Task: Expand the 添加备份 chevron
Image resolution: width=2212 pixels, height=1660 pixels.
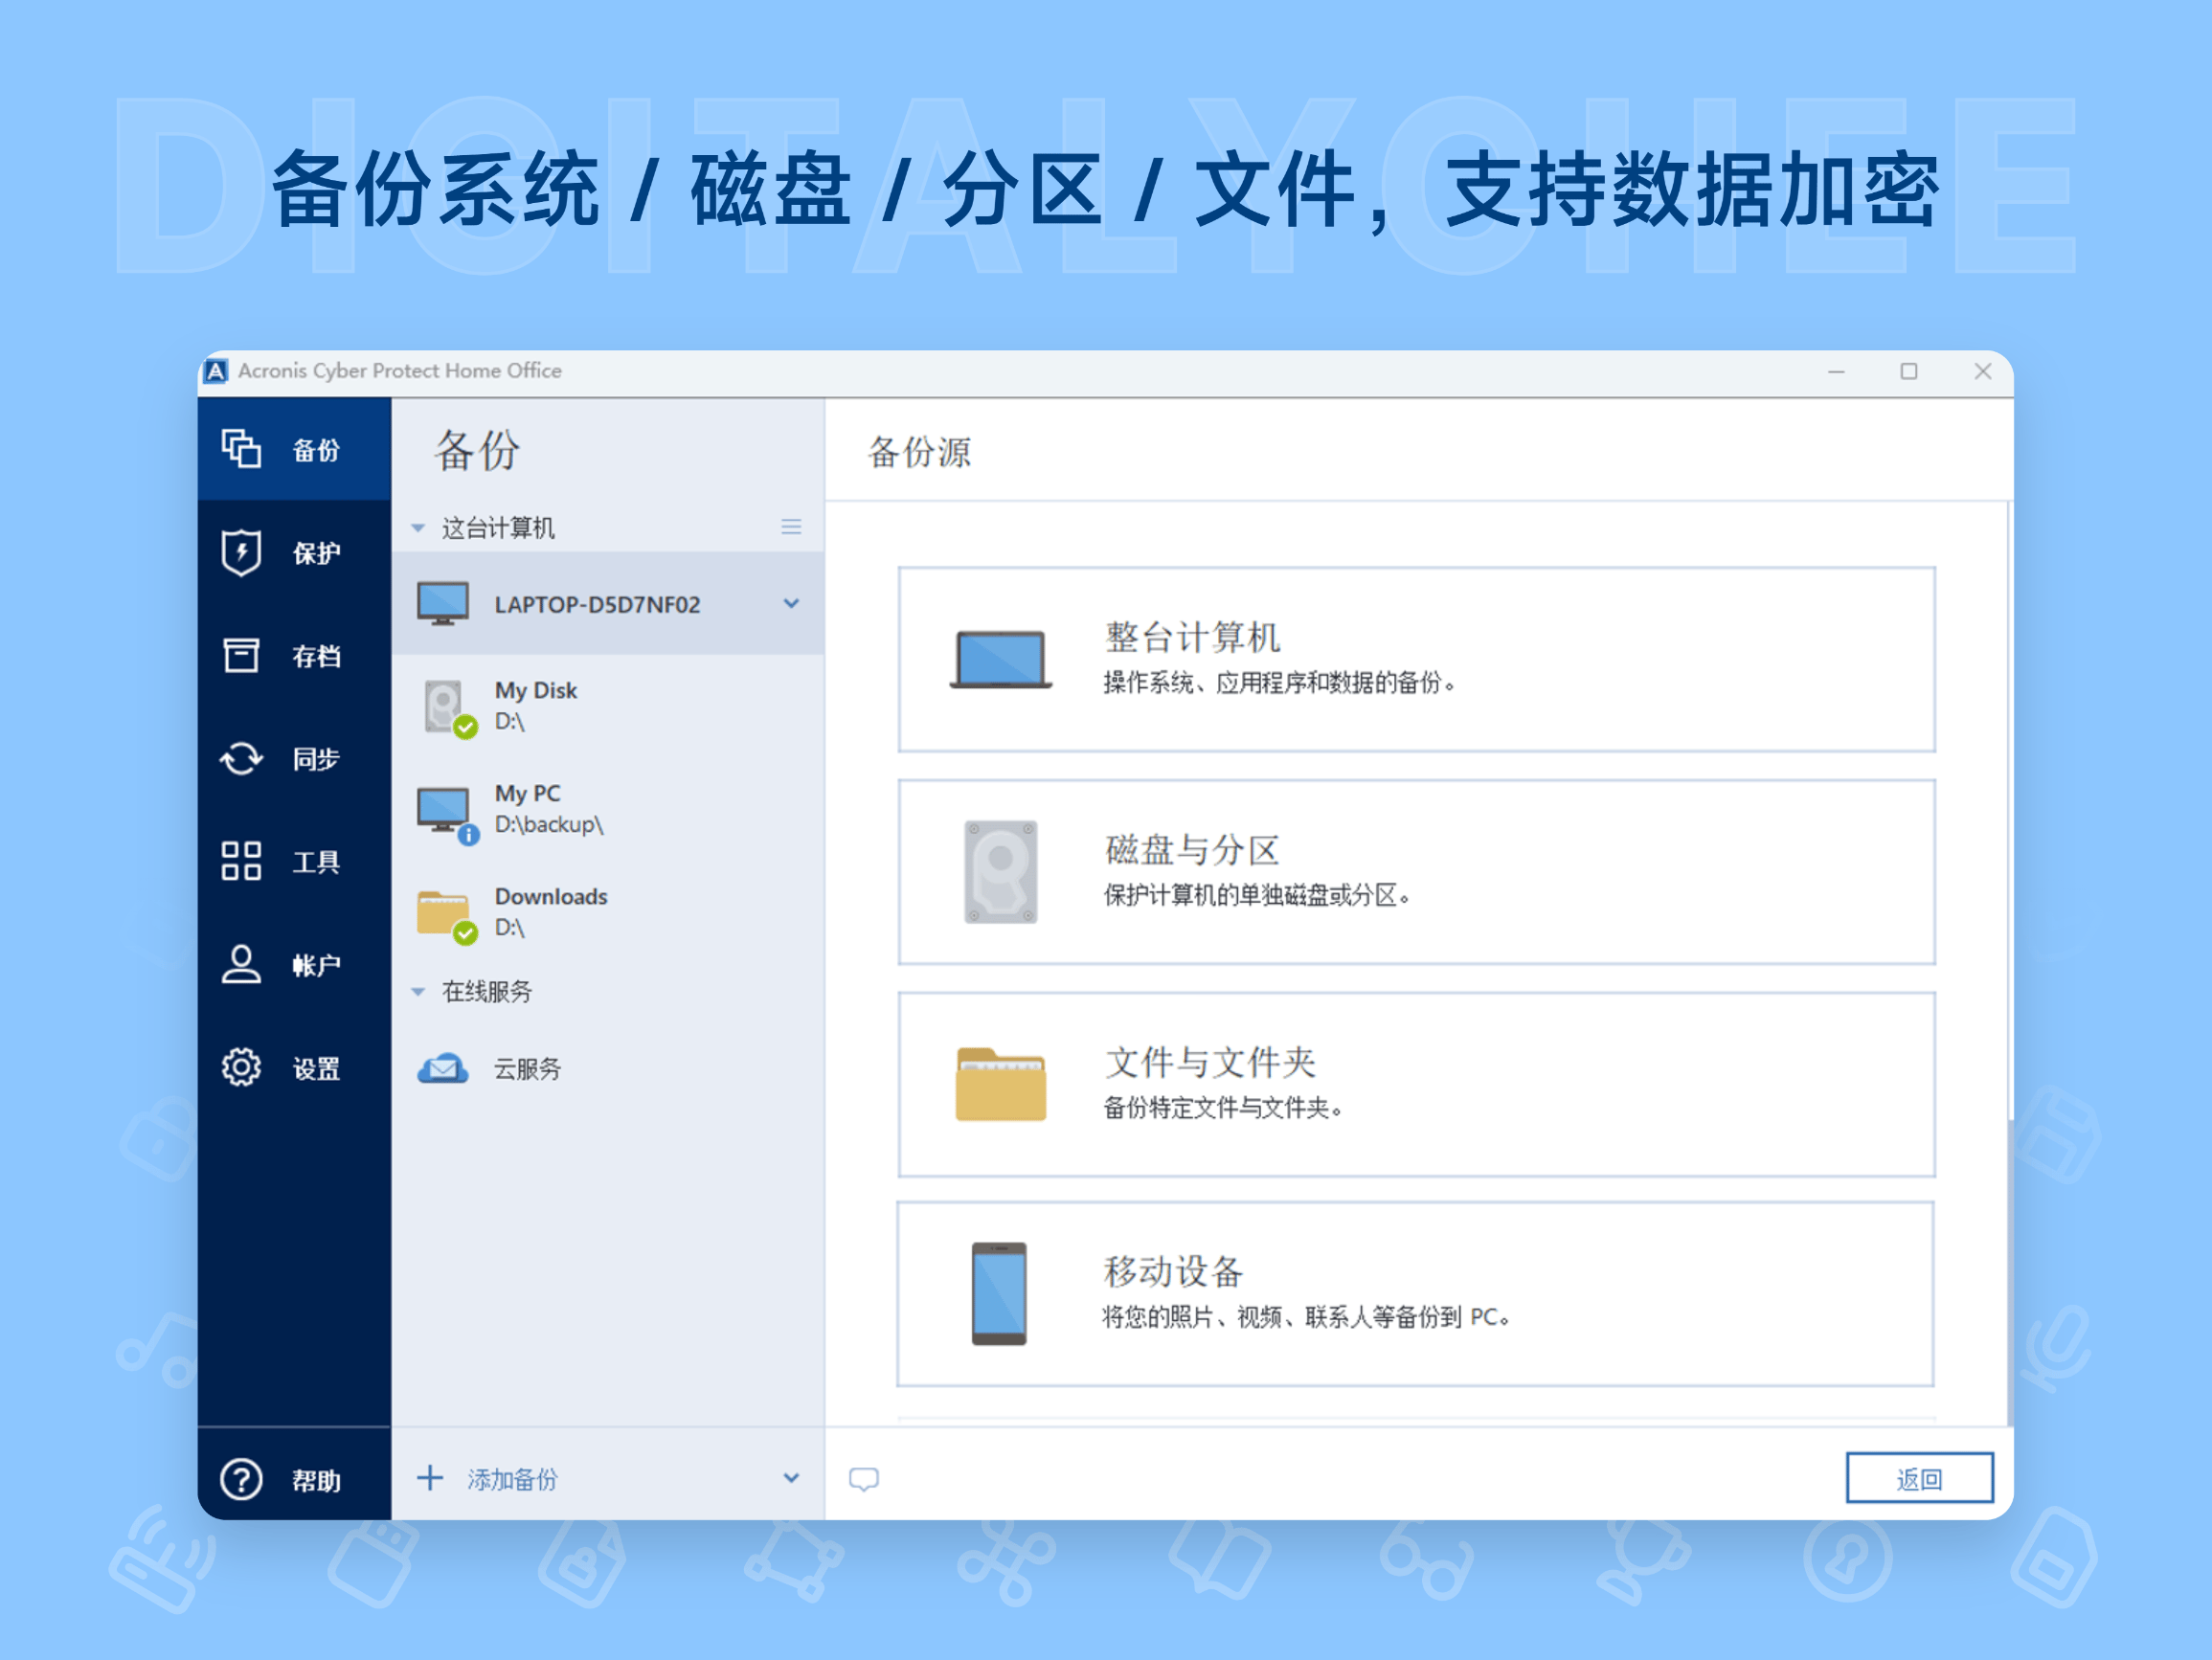Action: pos(791,1478)
